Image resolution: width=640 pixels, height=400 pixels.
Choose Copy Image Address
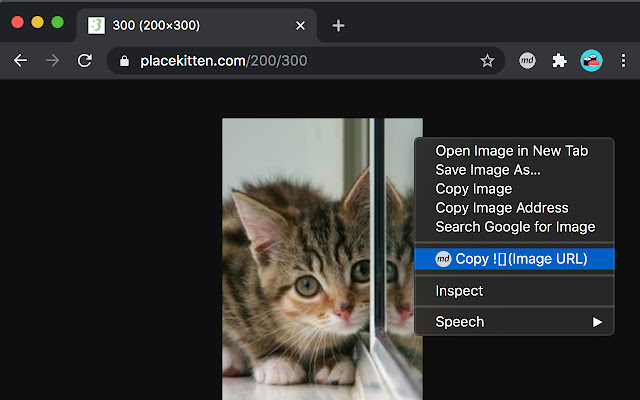pyautogui.click(x=502, y=208)
